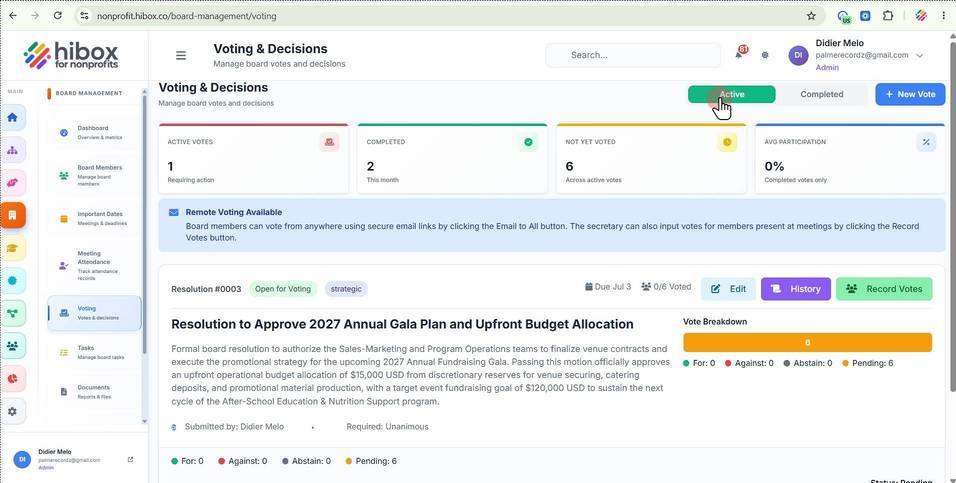Viewport: 956px width, 483px height.
Task: Switch to Completed votes filter
Action: [x=822, y=95]
